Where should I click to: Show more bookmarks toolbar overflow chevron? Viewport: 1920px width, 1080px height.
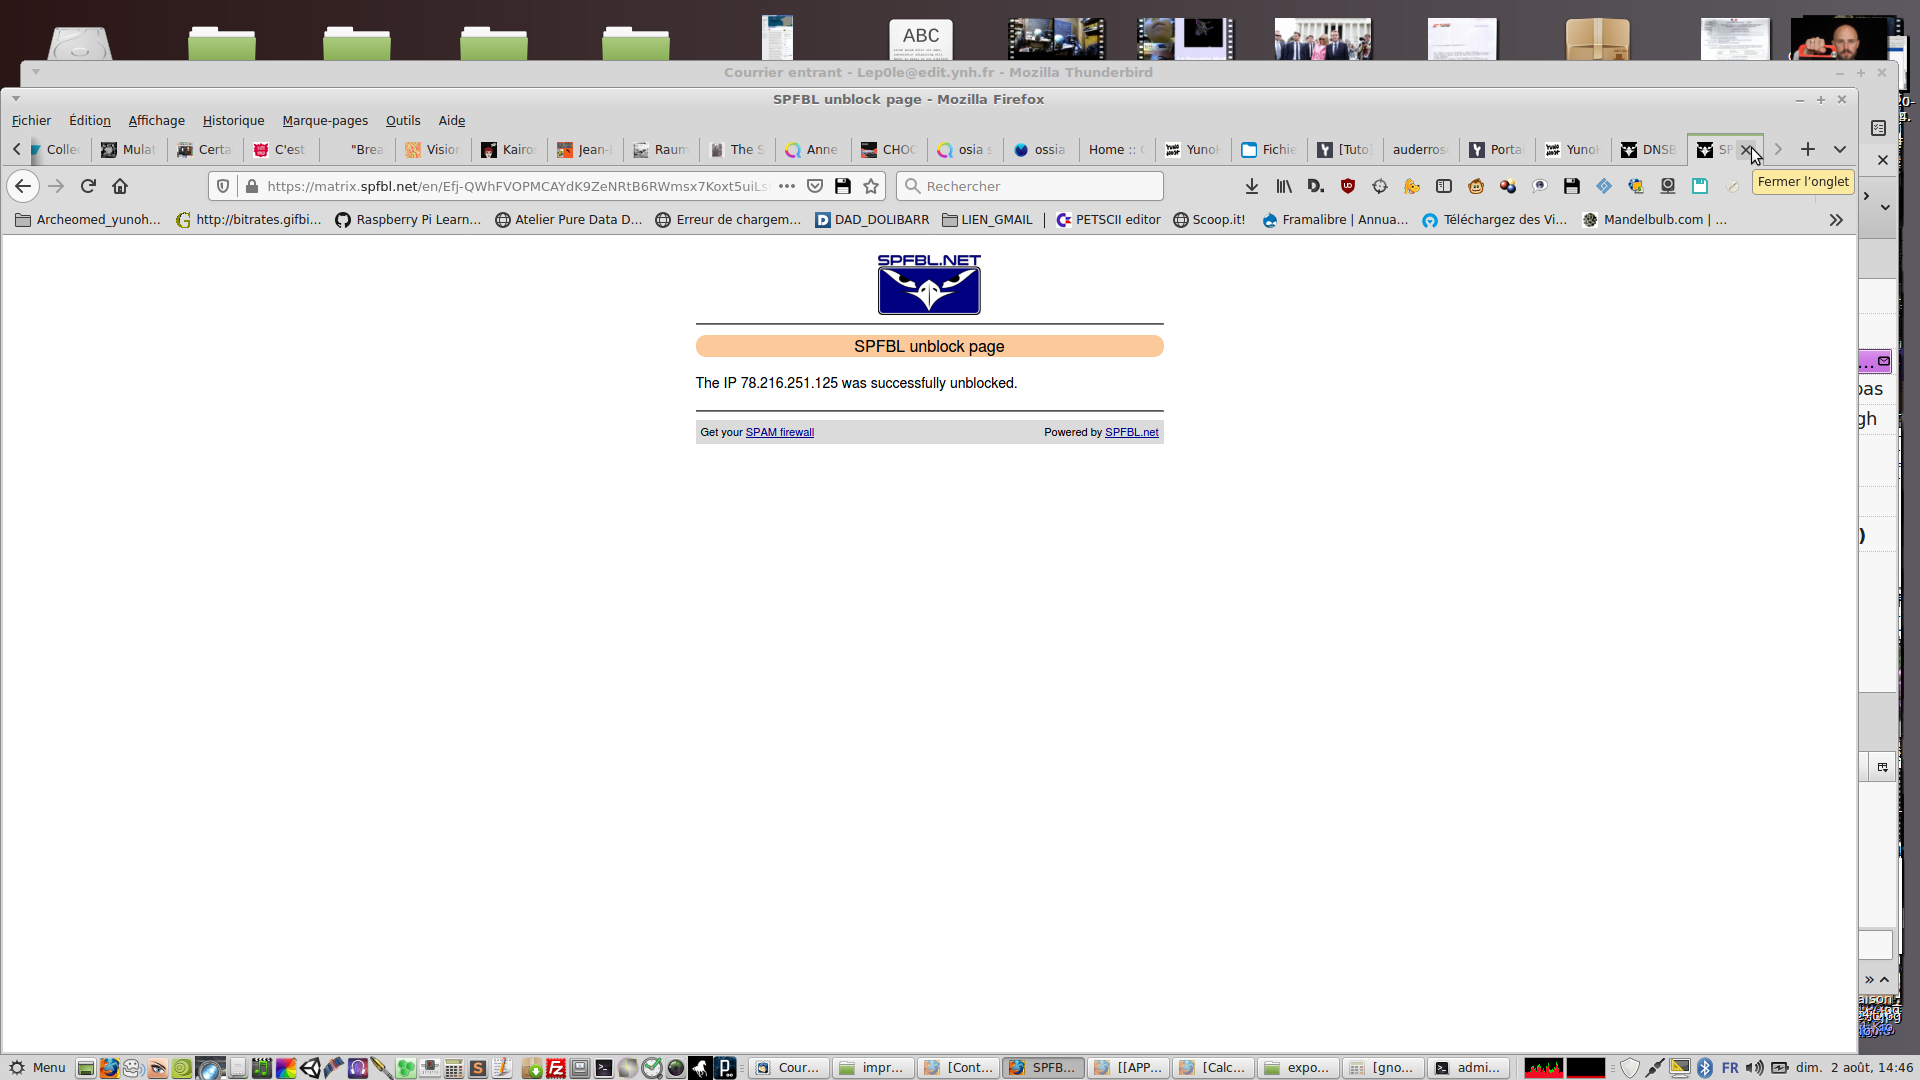[1836, 220]
